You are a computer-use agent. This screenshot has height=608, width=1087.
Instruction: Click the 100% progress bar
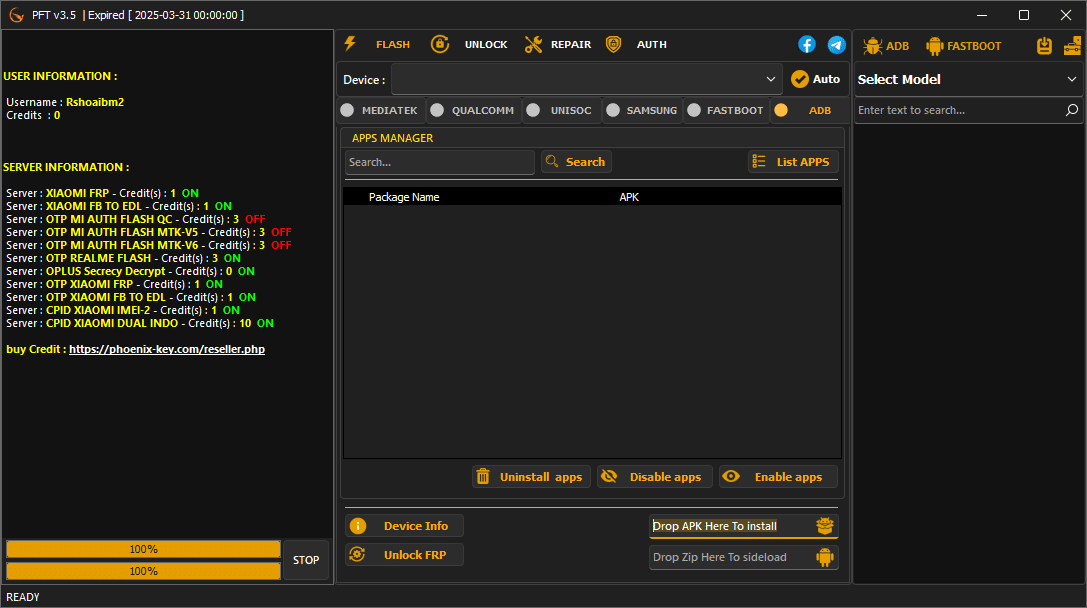click(x=143, y=548)
